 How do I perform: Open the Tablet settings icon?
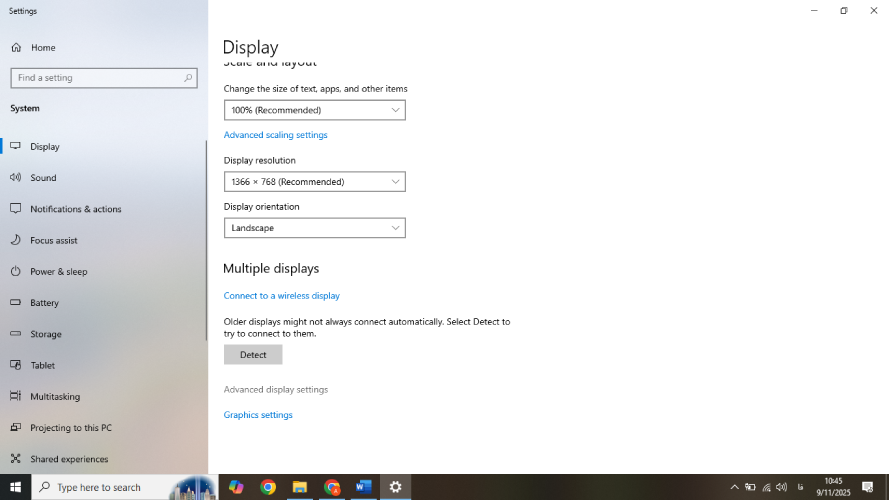coord(16,365)
